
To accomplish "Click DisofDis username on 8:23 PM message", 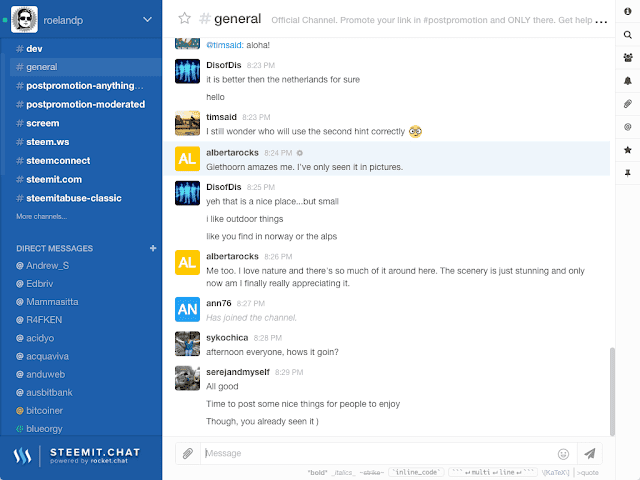I will pos(224,65).
